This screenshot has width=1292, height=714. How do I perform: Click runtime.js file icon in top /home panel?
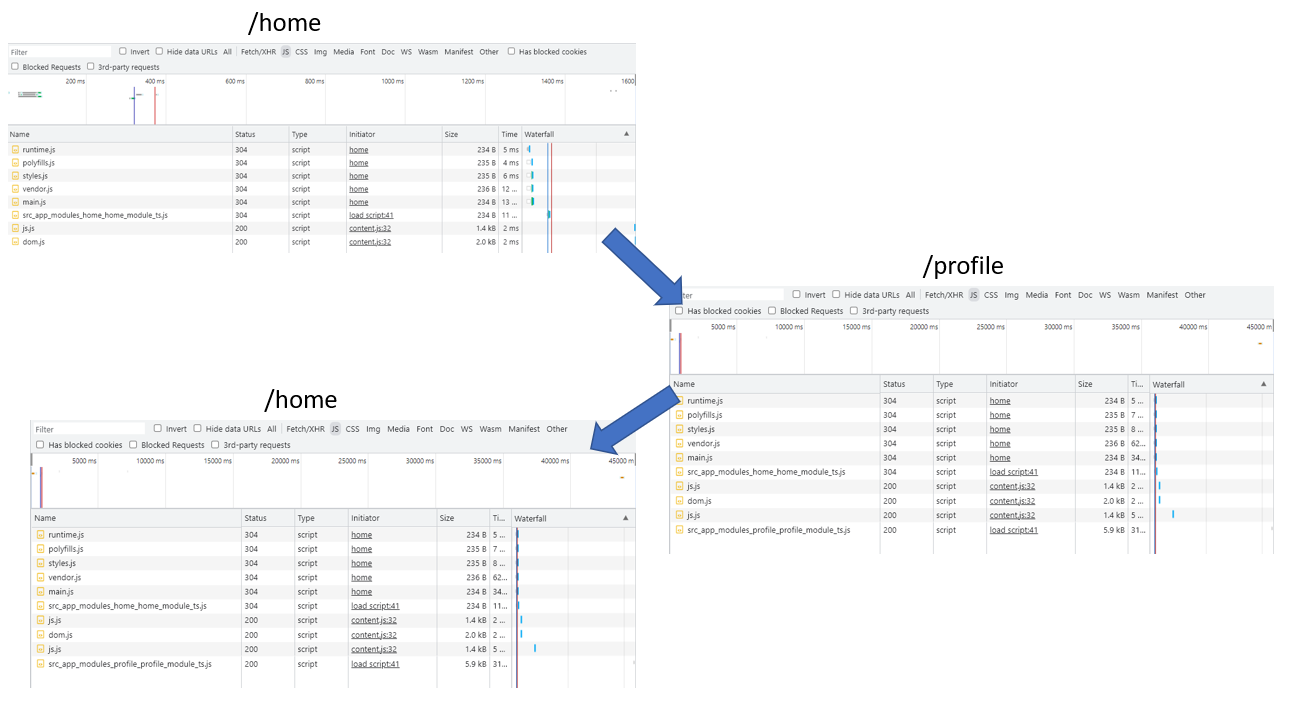tap(15, 150)
